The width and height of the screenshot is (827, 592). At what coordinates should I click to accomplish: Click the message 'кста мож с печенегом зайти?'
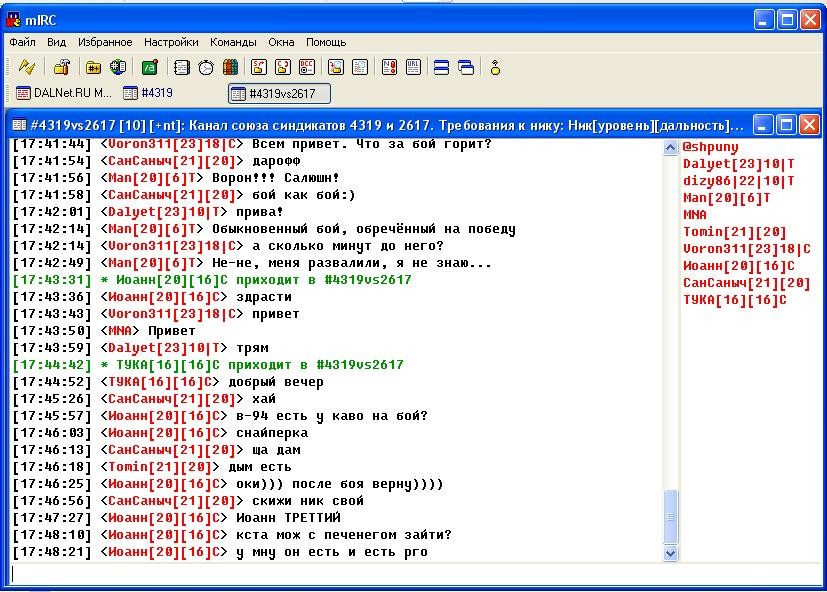343,534
